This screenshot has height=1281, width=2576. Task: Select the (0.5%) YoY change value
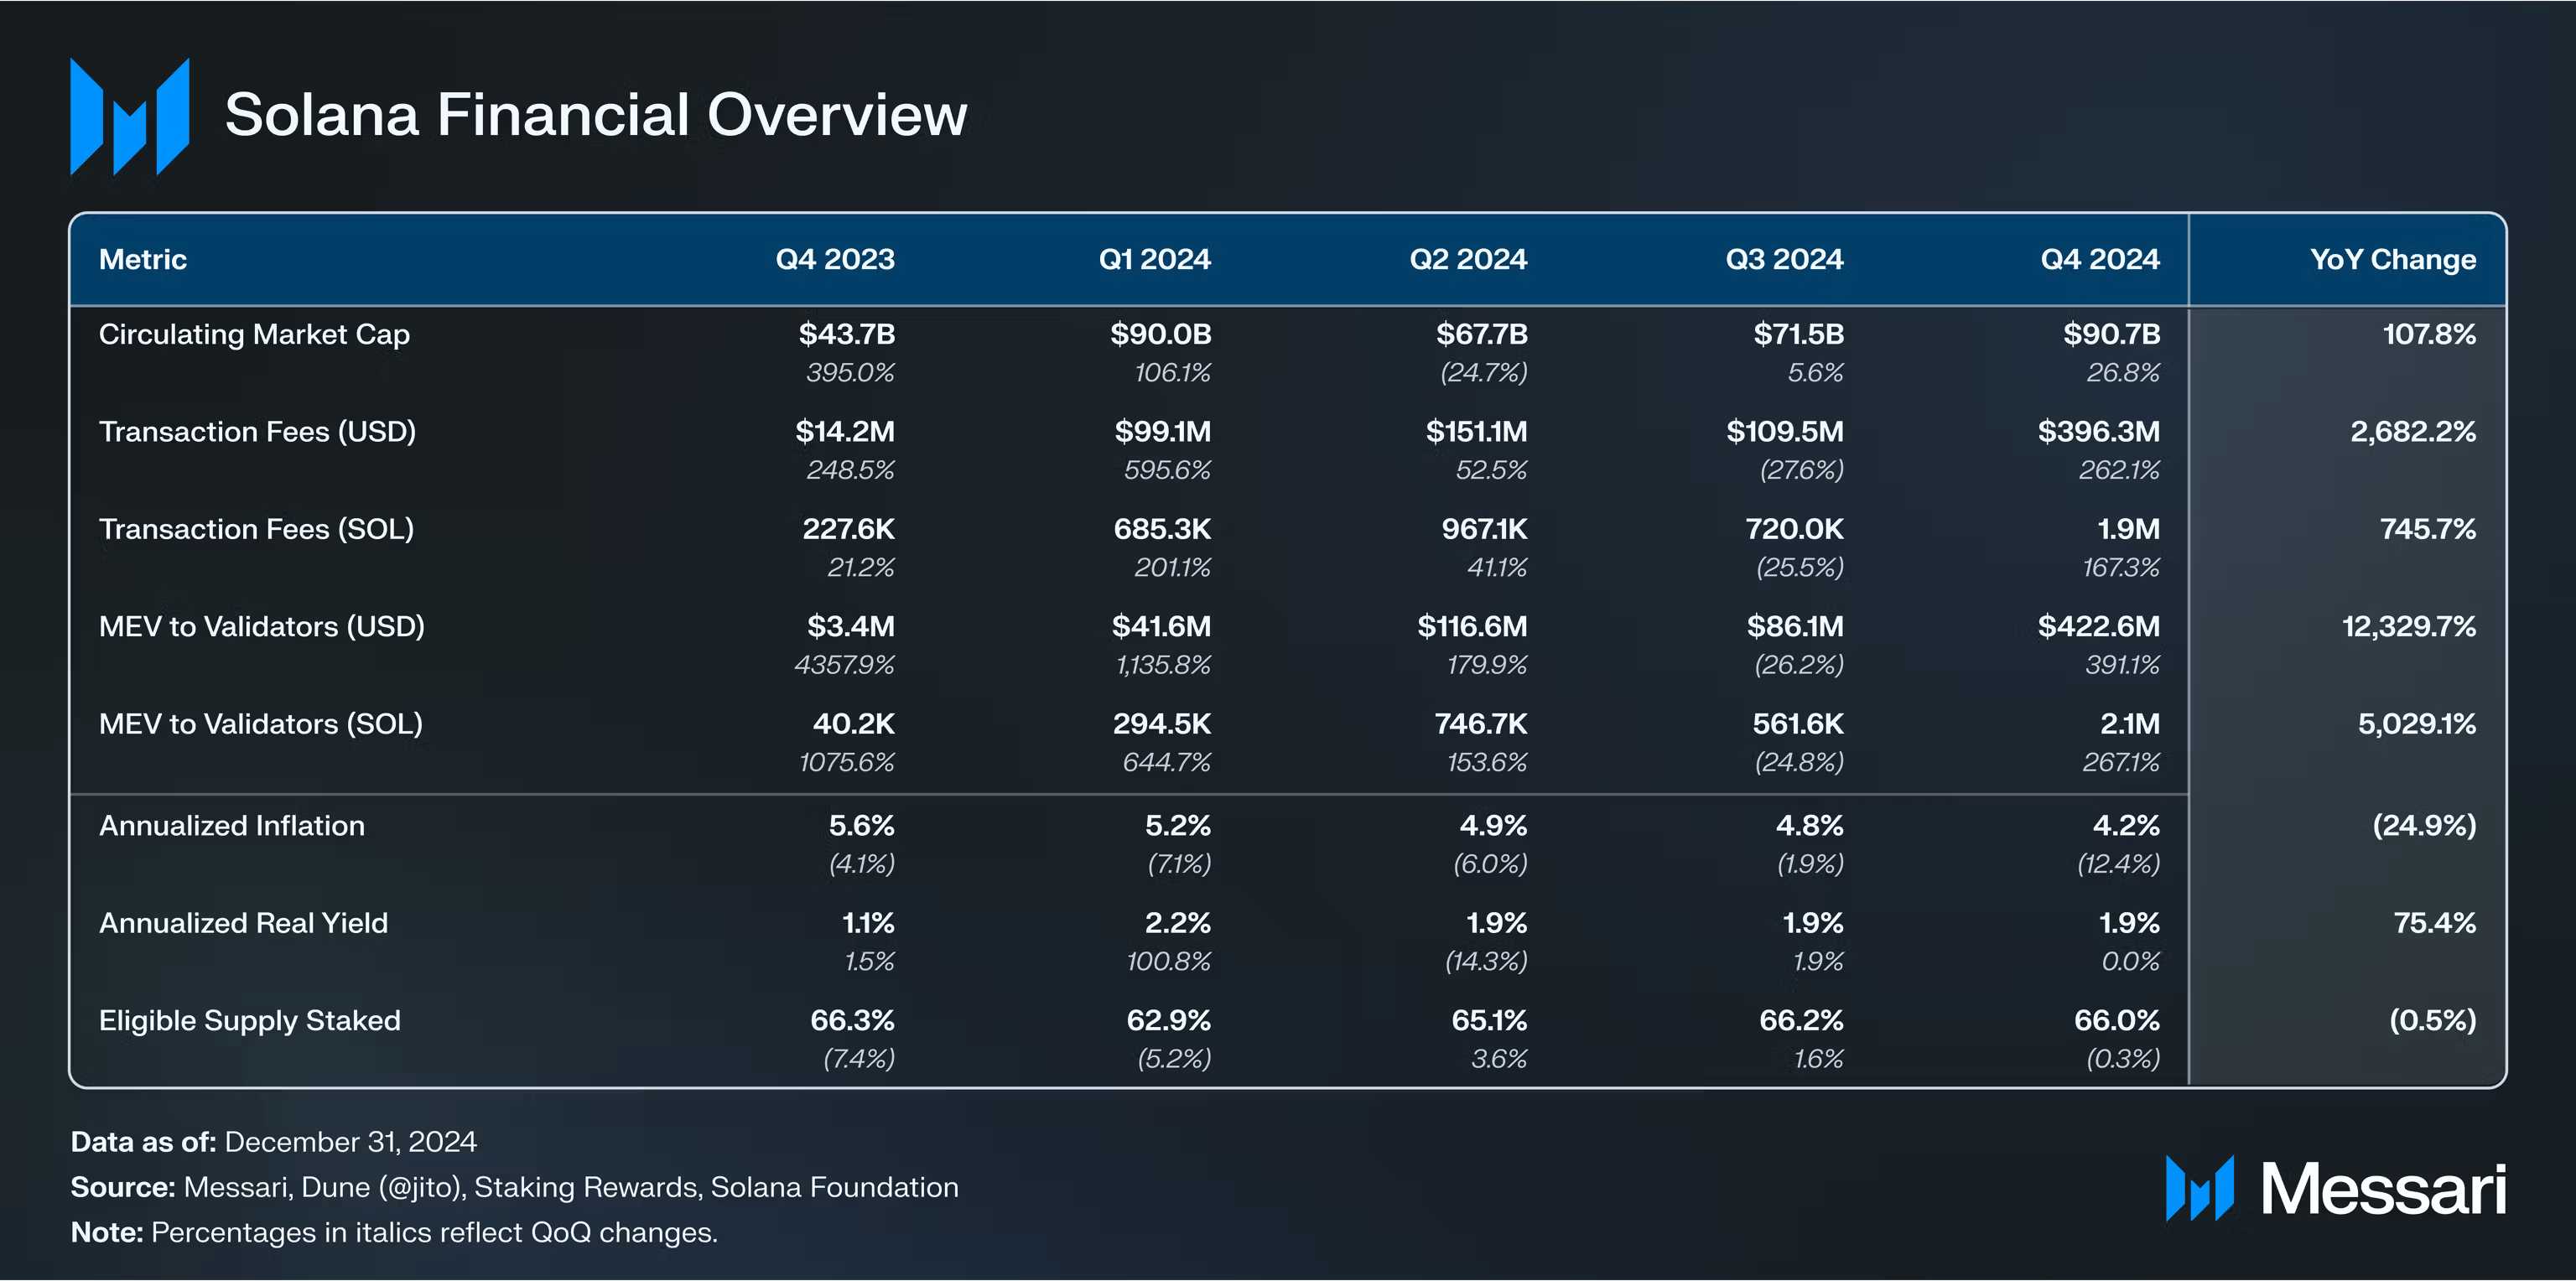coord(2432,1021)
